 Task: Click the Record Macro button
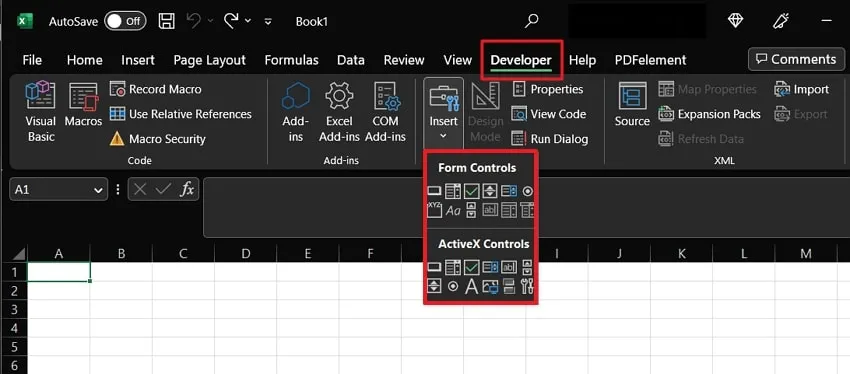click(156, 89)
